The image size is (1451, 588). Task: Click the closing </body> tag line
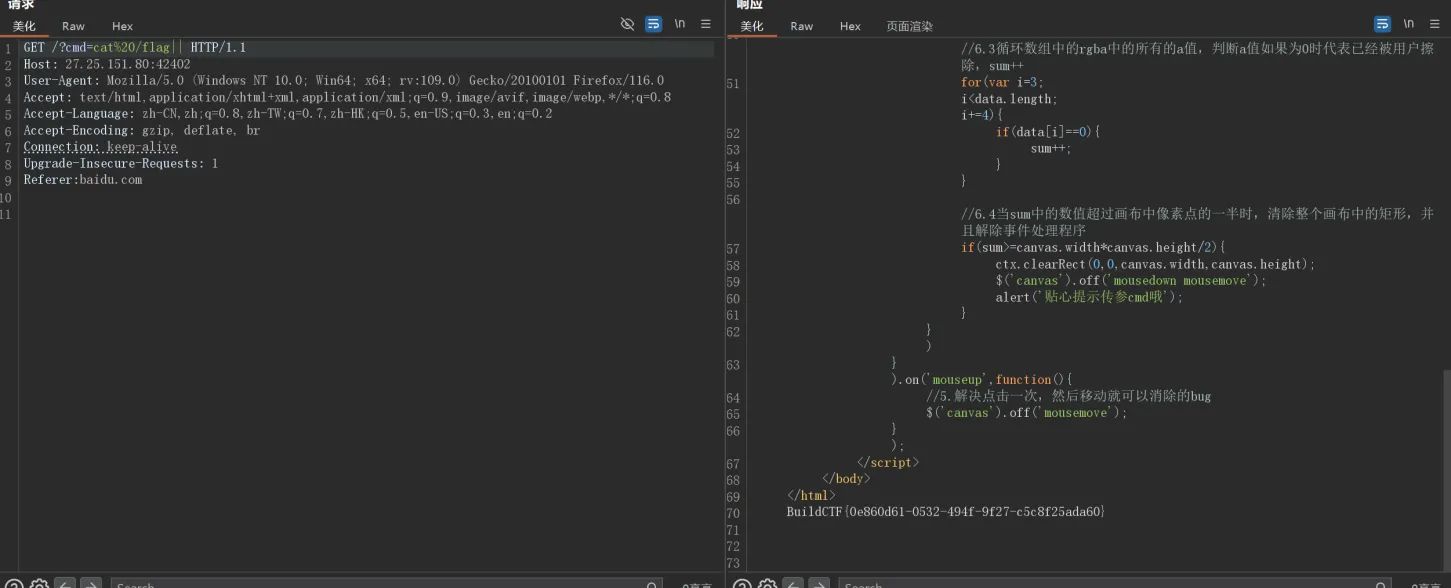[846, 479]
